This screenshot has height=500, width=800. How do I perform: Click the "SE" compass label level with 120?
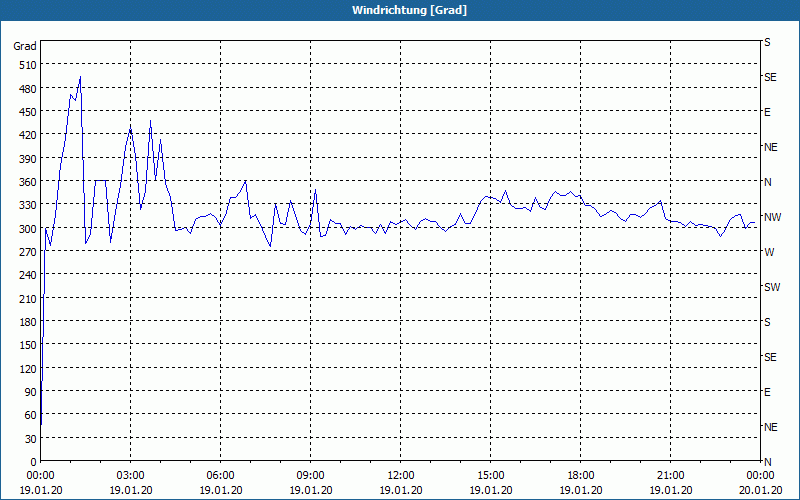coord(770,357)
